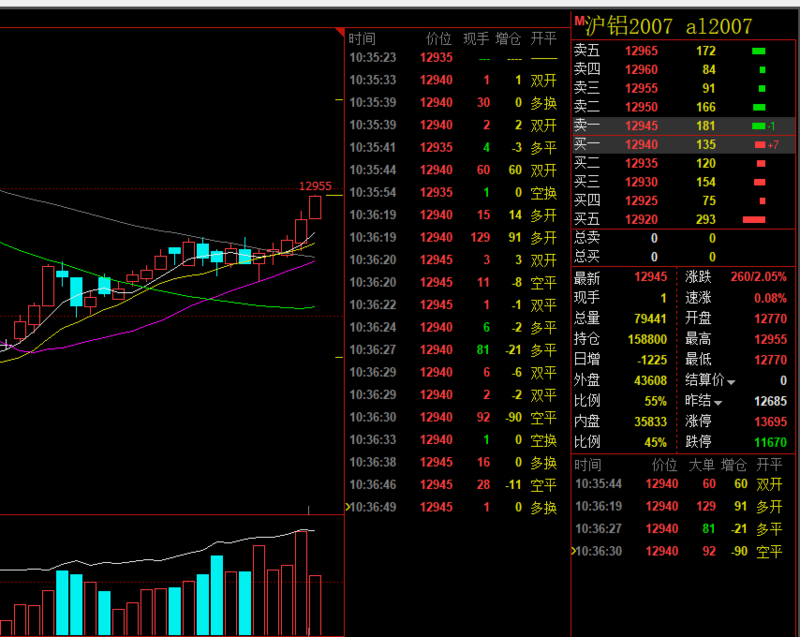The height and width of the screenshot is (637, 800).
Task: Click the red M icon beside 沪铝2007
Action: [579, 21]
